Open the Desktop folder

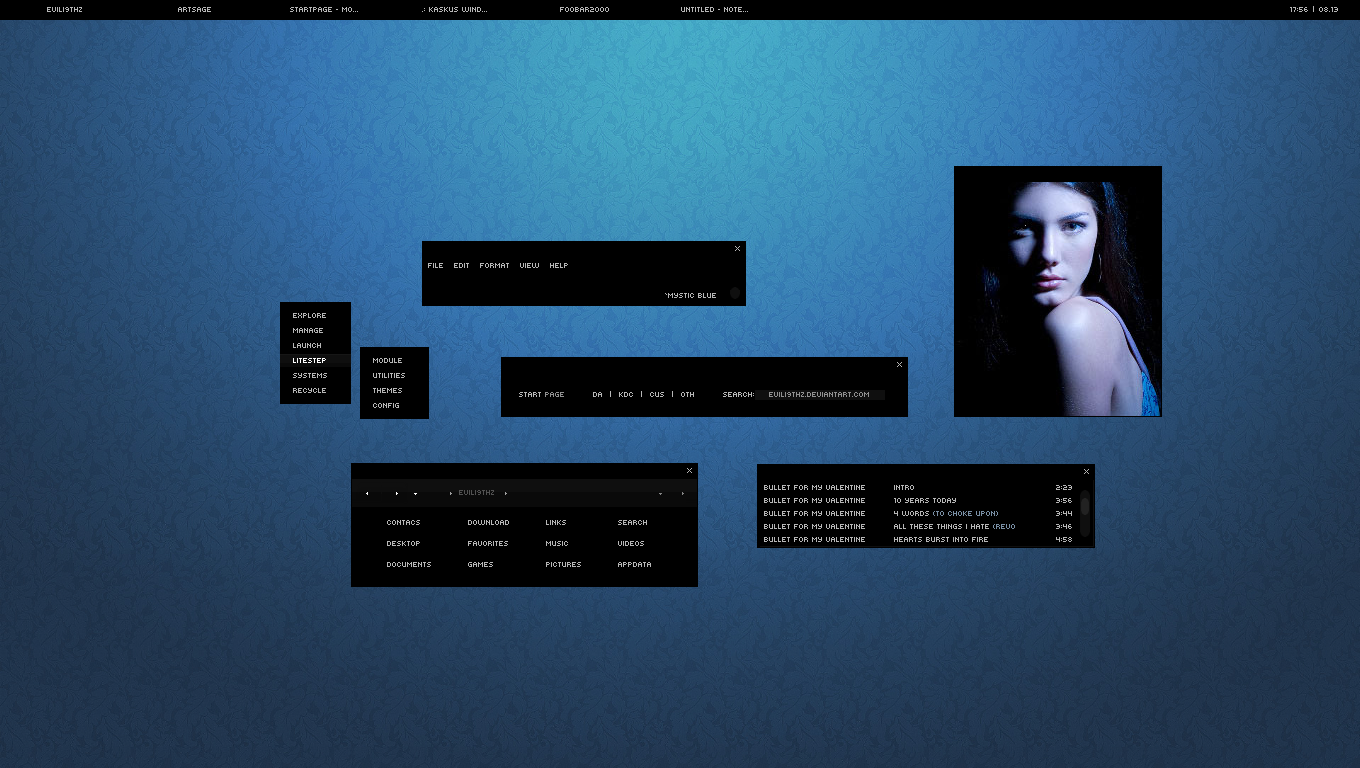[x=403, y=543]
